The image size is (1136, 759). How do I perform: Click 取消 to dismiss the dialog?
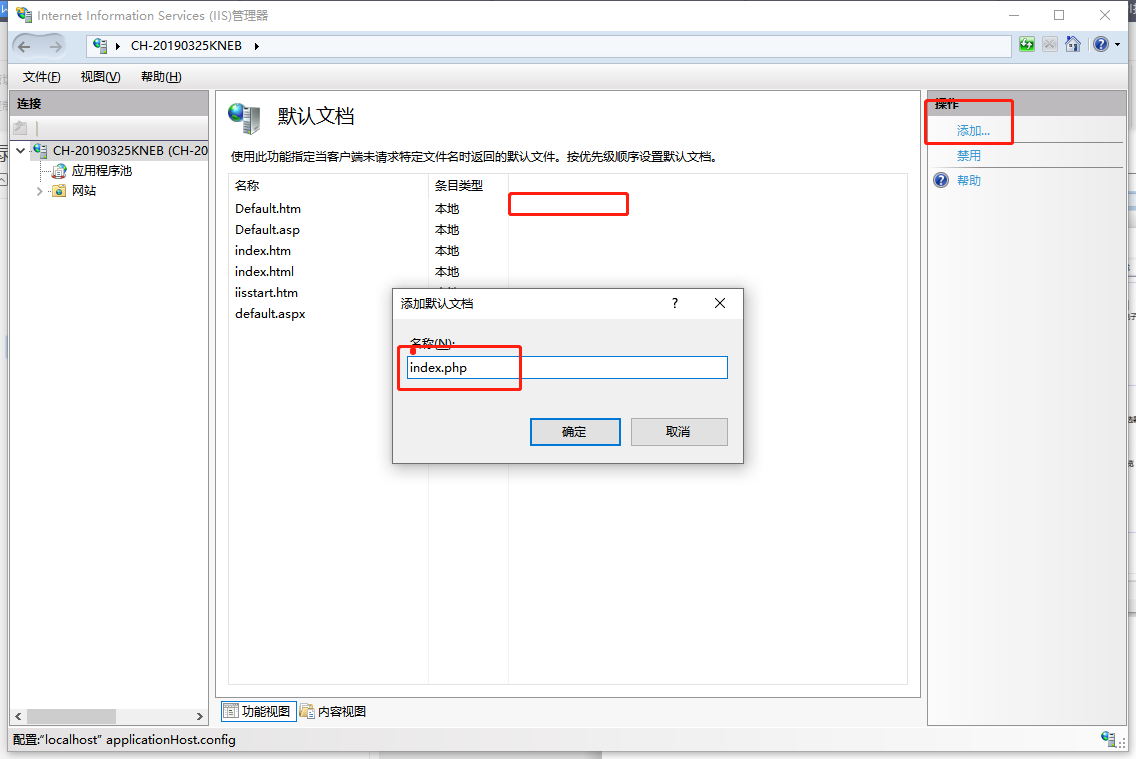tap(679, 431)
